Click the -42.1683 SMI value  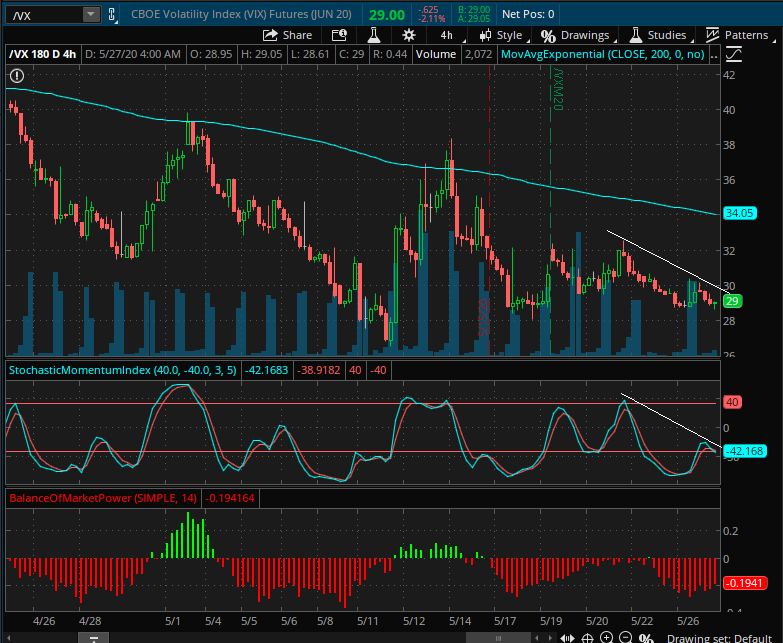tap(266, 370)
